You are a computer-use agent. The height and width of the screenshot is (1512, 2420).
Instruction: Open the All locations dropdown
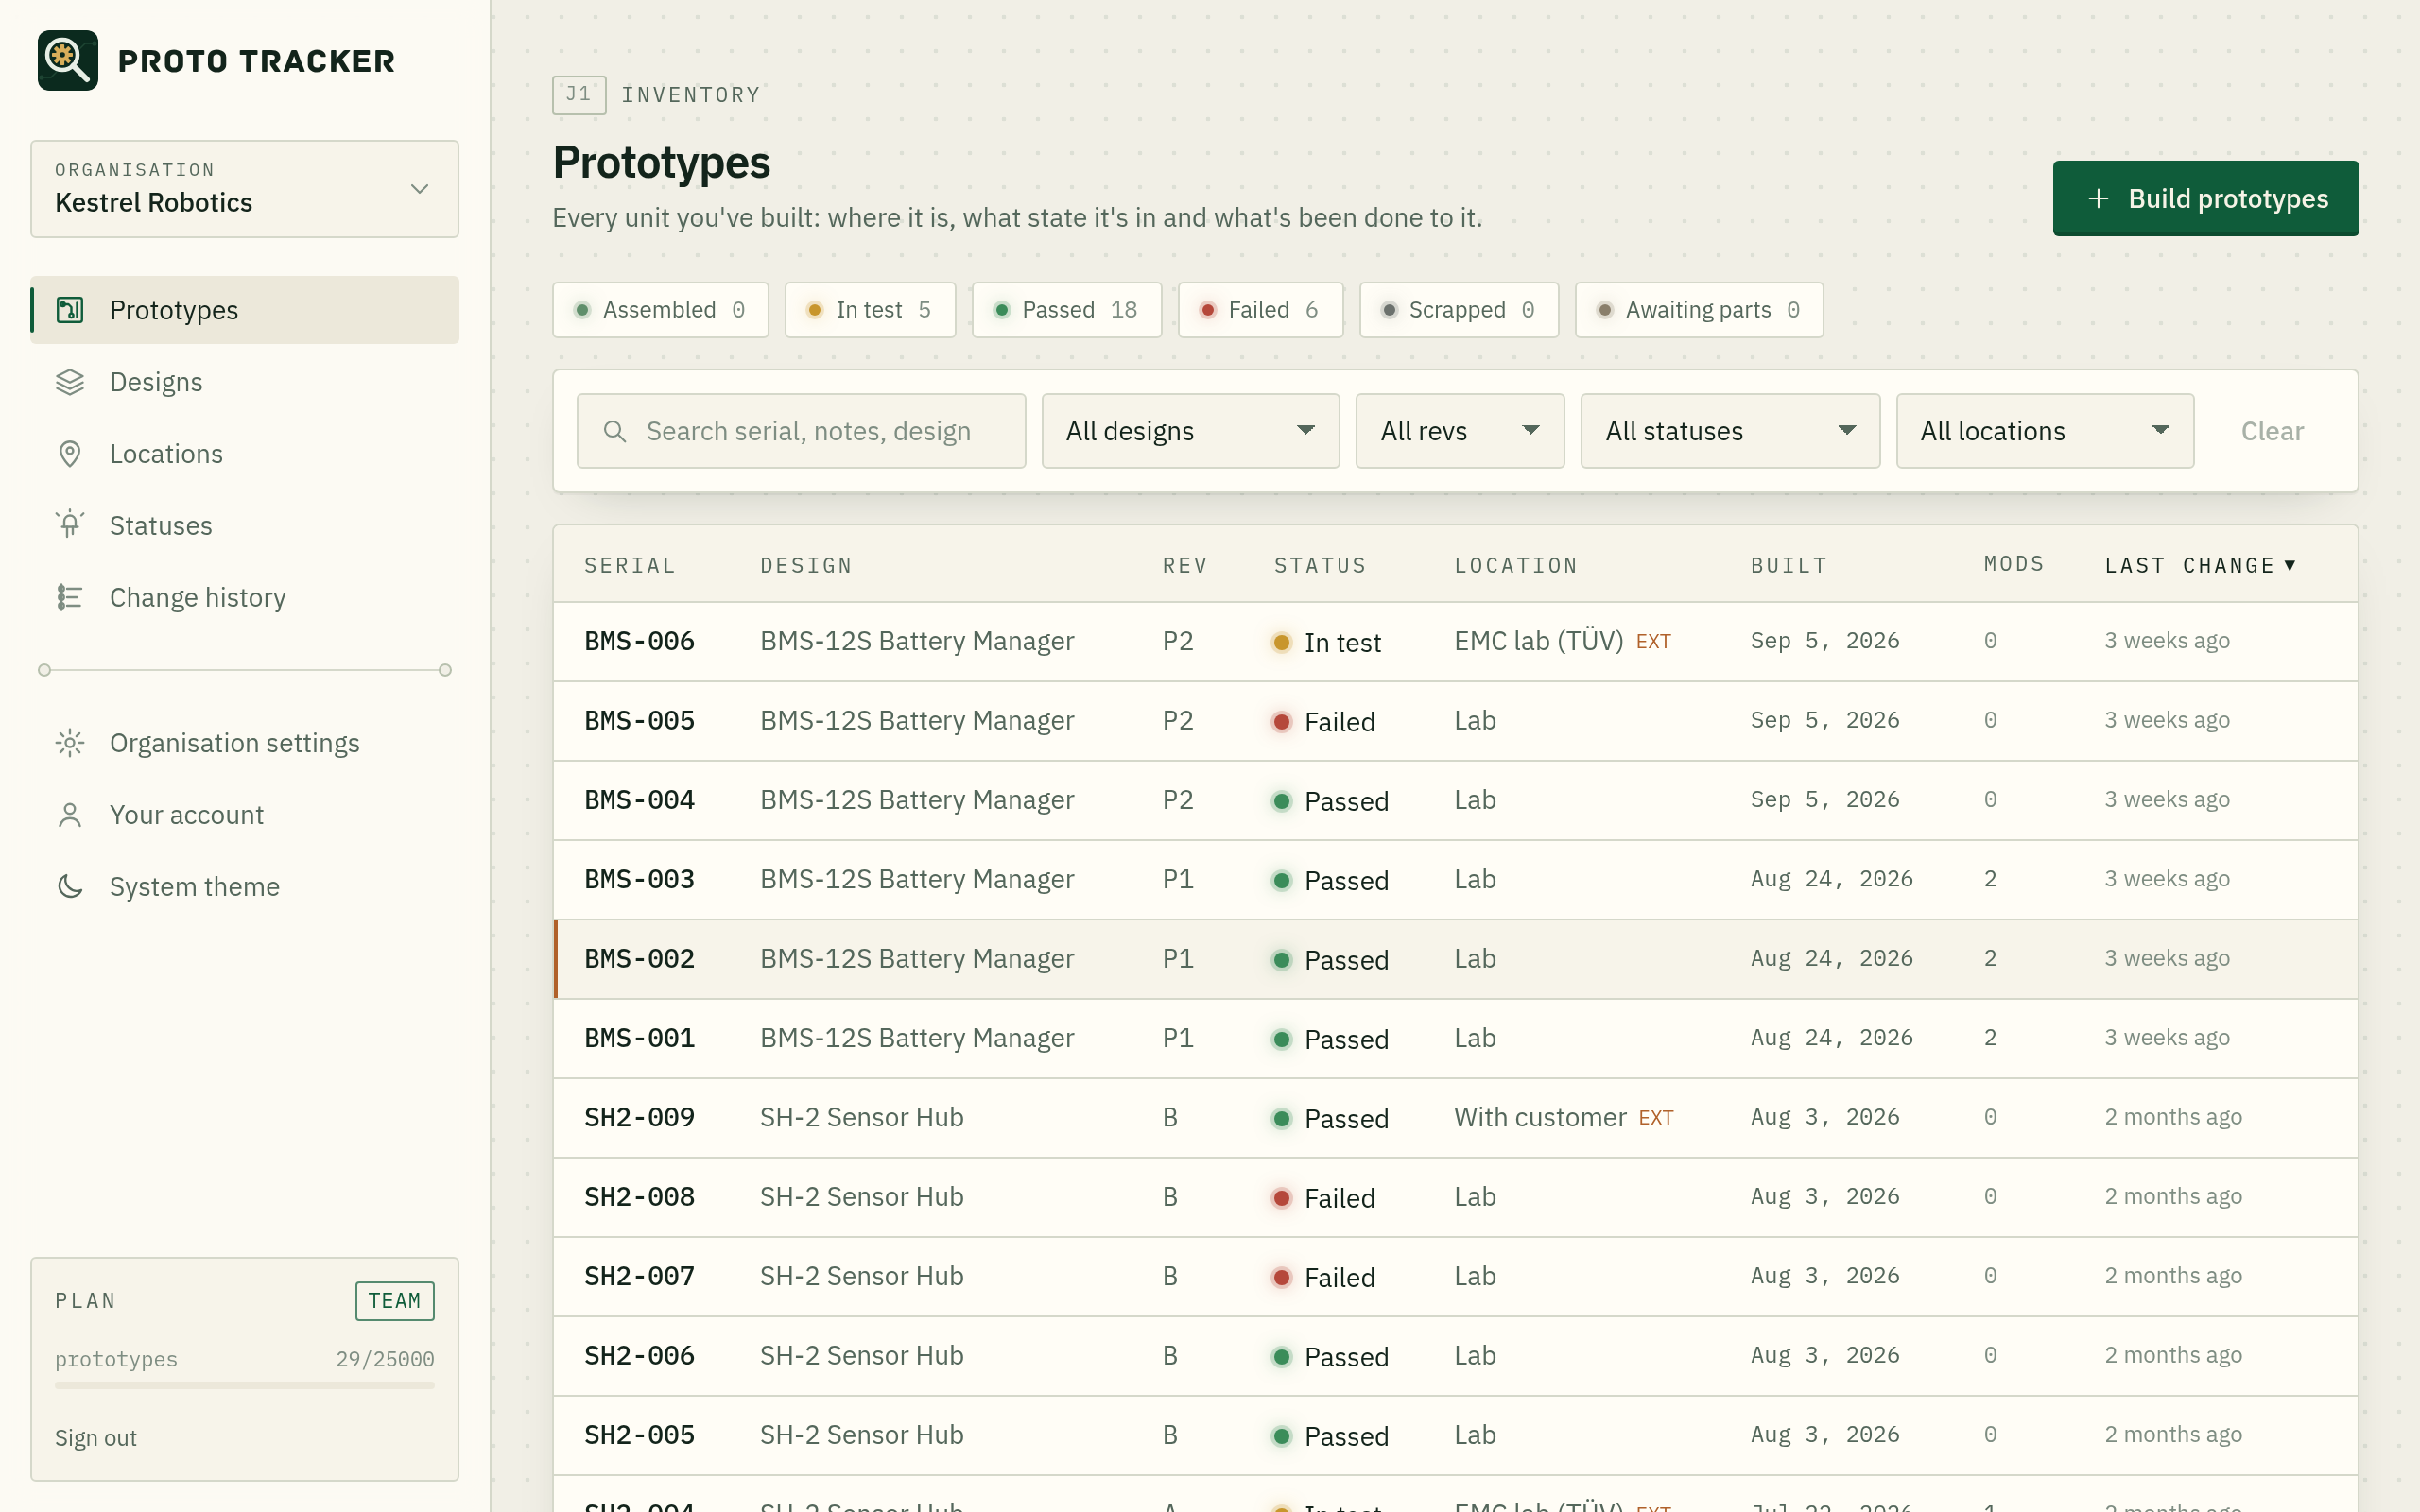click(x=2045, y=431)
